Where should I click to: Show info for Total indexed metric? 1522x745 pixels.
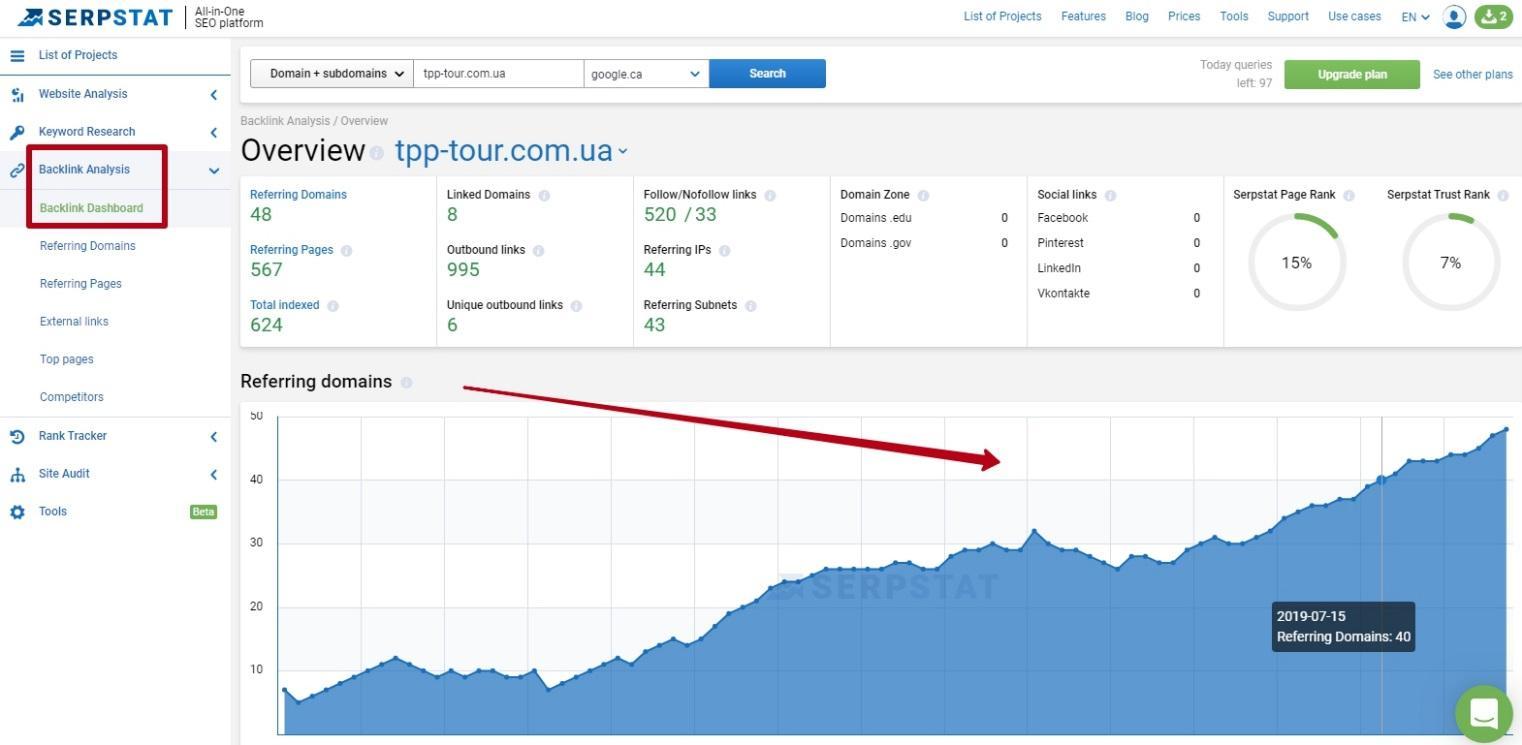point(333,306)
